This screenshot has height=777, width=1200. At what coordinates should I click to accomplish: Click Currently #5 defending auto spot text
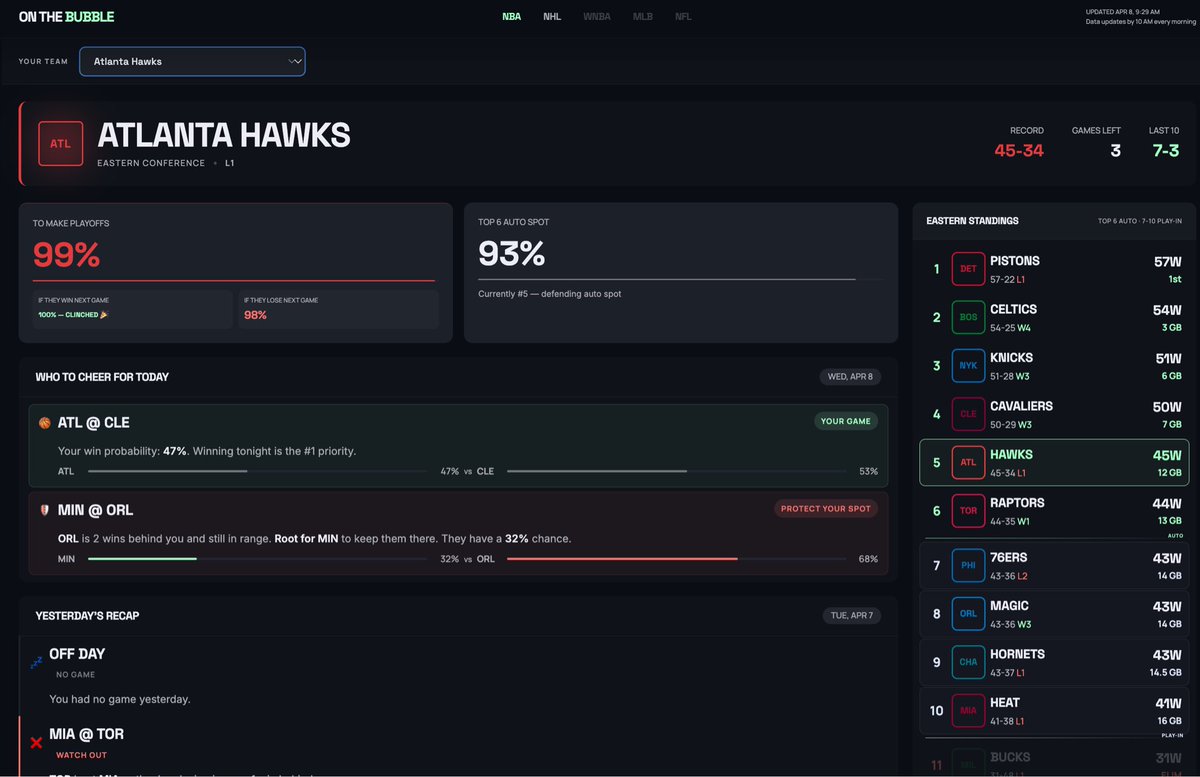click(549, 294)
